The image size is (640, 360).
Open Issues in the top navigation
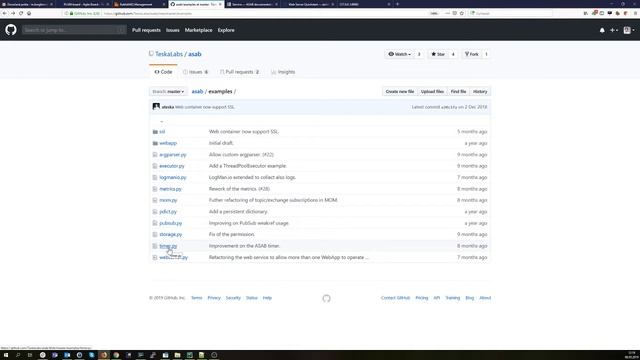173,30
